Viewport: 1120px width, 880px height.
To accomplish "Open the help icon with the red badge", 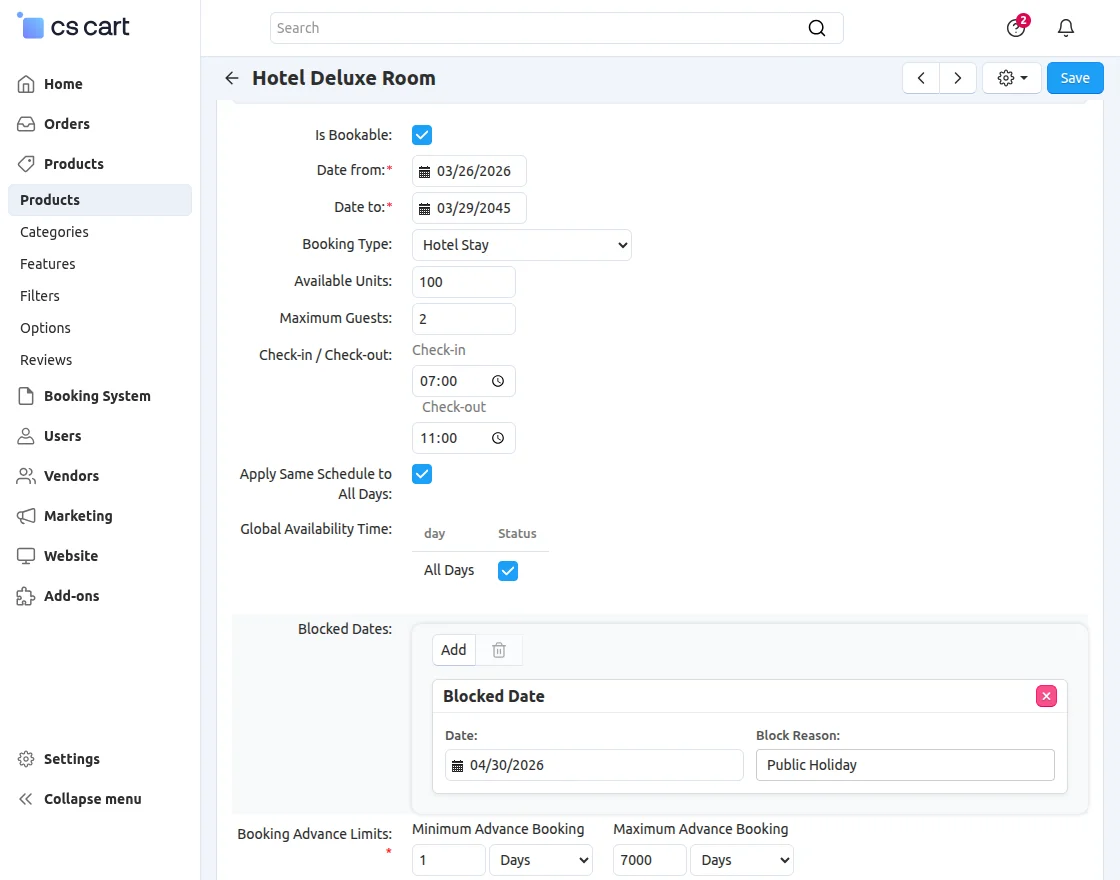I will (1016, 28).
